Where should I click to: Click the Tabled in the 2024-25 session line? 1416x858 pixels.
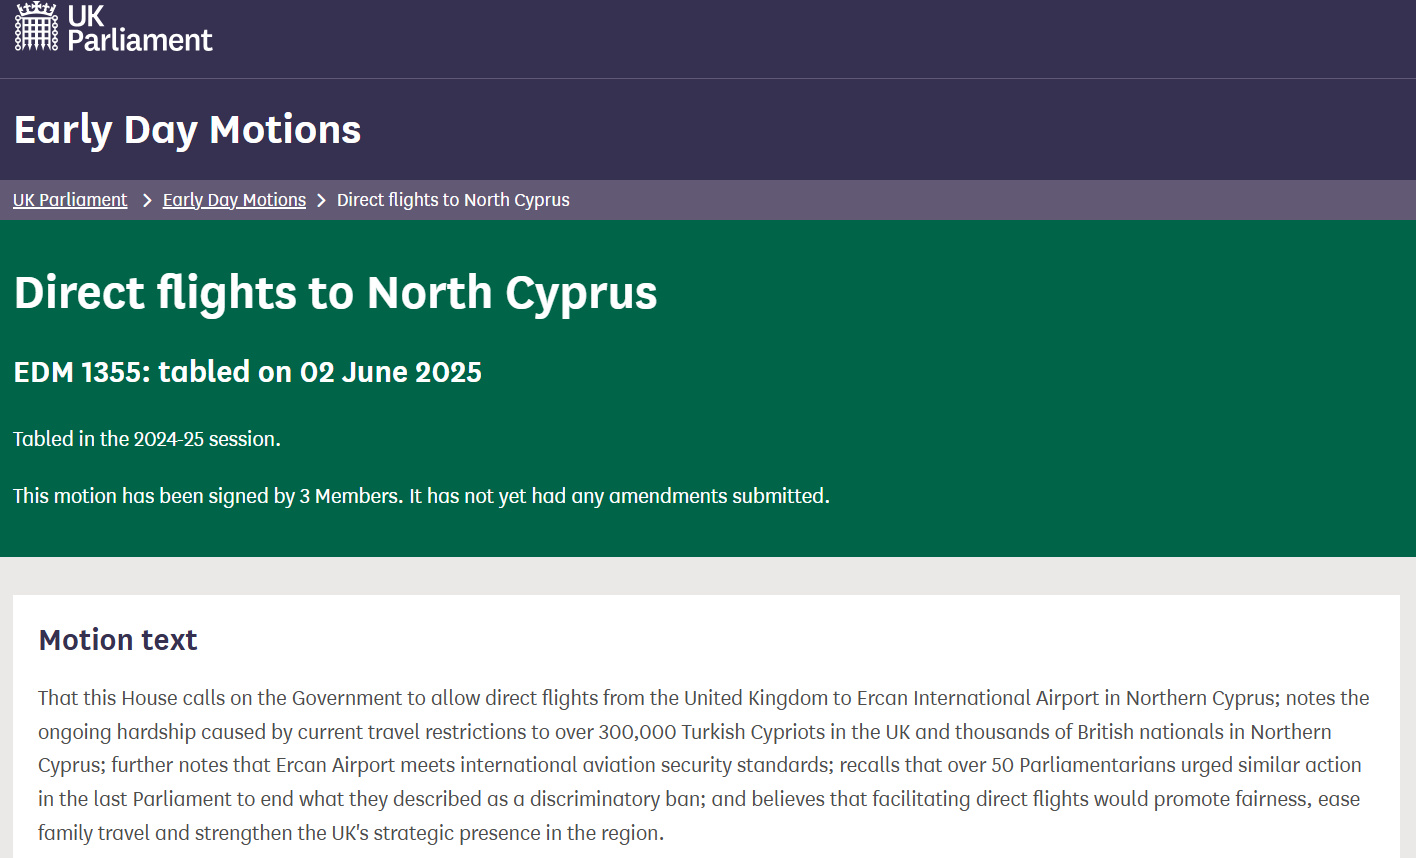(147, 439)
